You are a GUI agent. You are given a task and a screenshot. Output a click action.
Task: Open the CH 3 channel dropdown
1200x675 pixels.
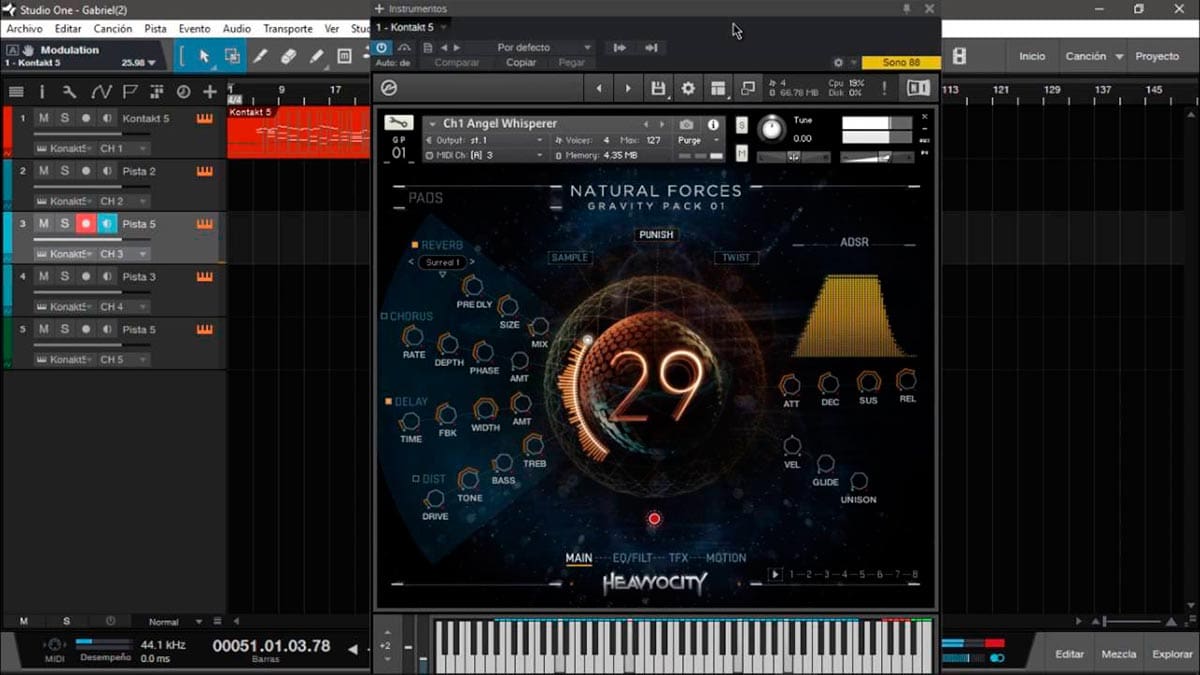tap(123, 254)
